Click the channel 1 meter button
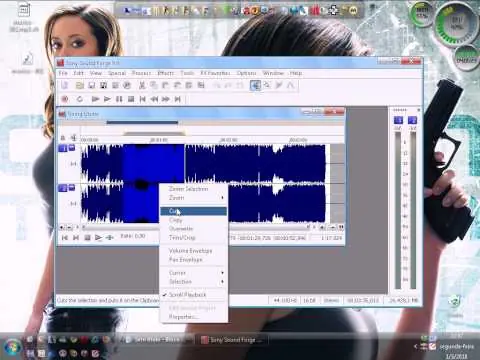Screen dimensions: 480x360 coord(398,120)
